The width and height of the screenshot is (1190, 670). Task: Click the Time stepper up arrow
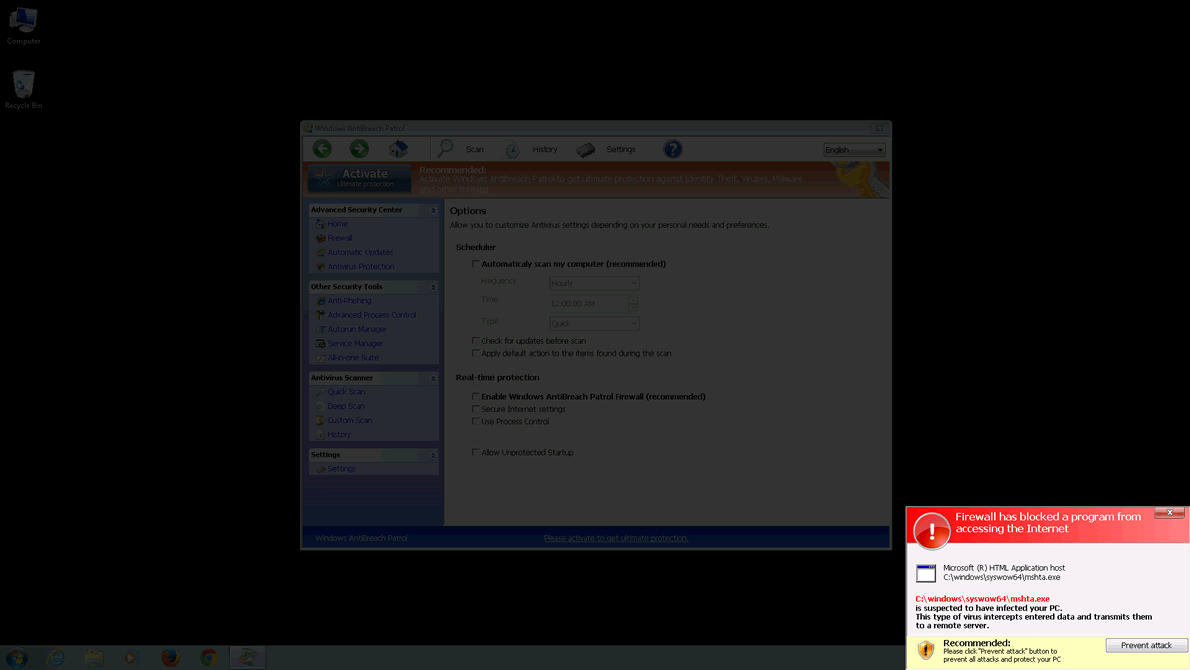(x=633, y=299)
